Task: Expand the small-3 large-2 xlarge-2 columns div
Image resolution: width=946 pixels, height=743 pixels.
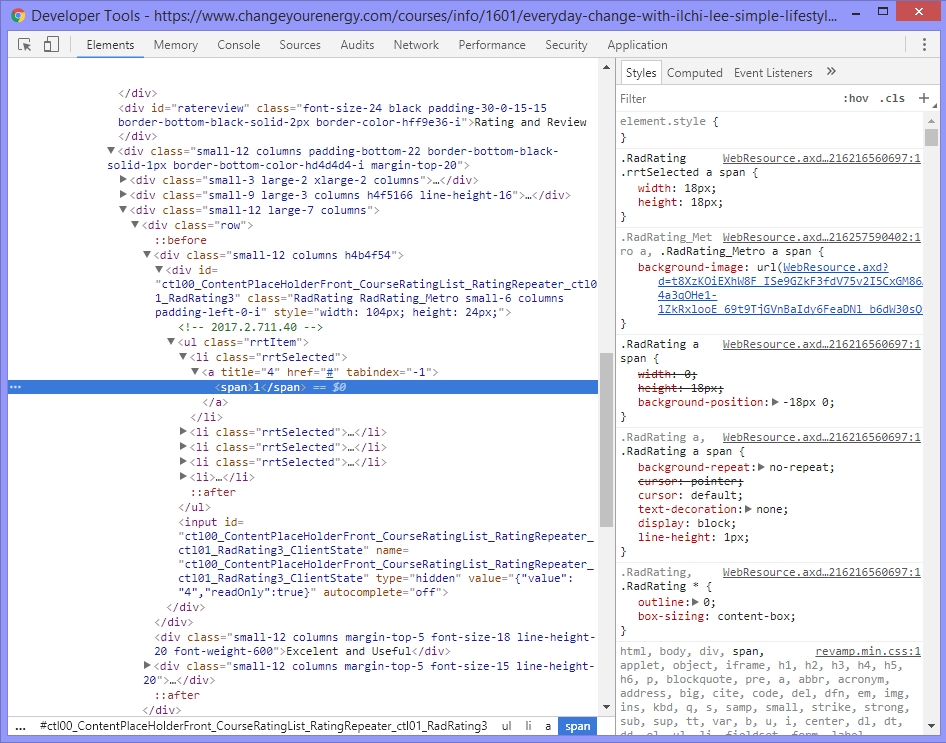Action: point(124,180)
